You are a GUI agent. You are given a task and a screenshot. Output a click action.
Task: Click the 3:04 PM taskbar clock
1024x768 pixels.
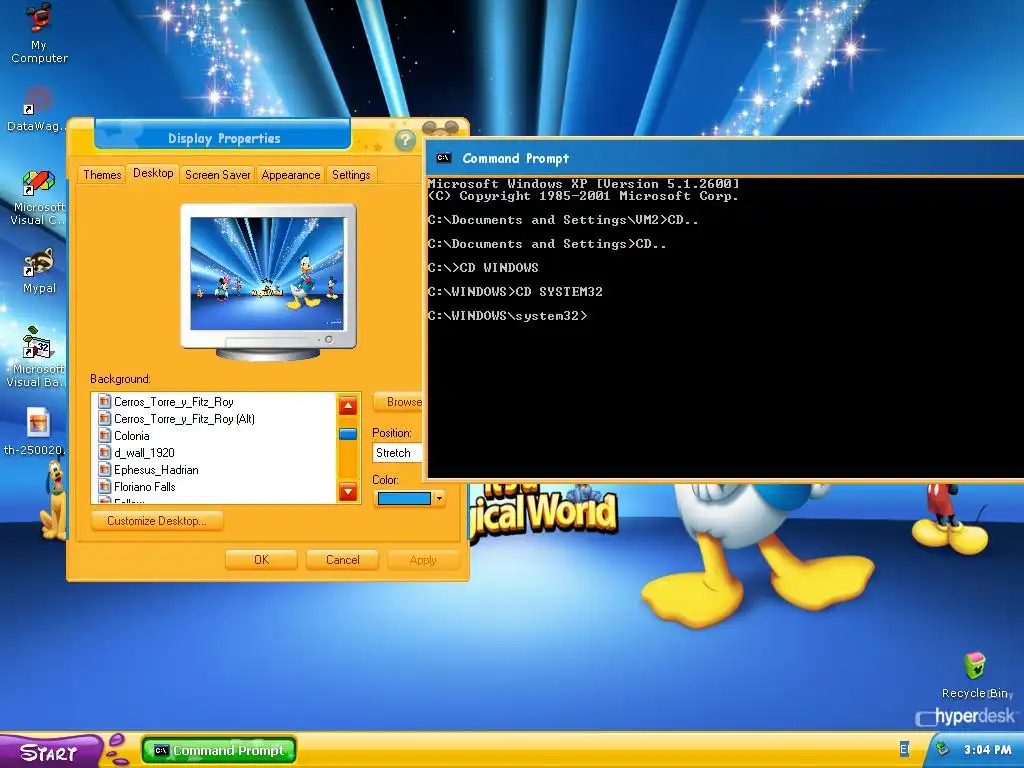987,750
